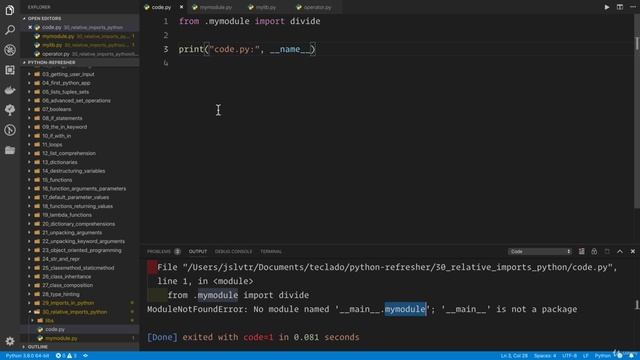Screen dimensions: 640x360
Task: Click the icon after the warnings count in the status bar
Action: pyautogui.click(x=85, y=356)
